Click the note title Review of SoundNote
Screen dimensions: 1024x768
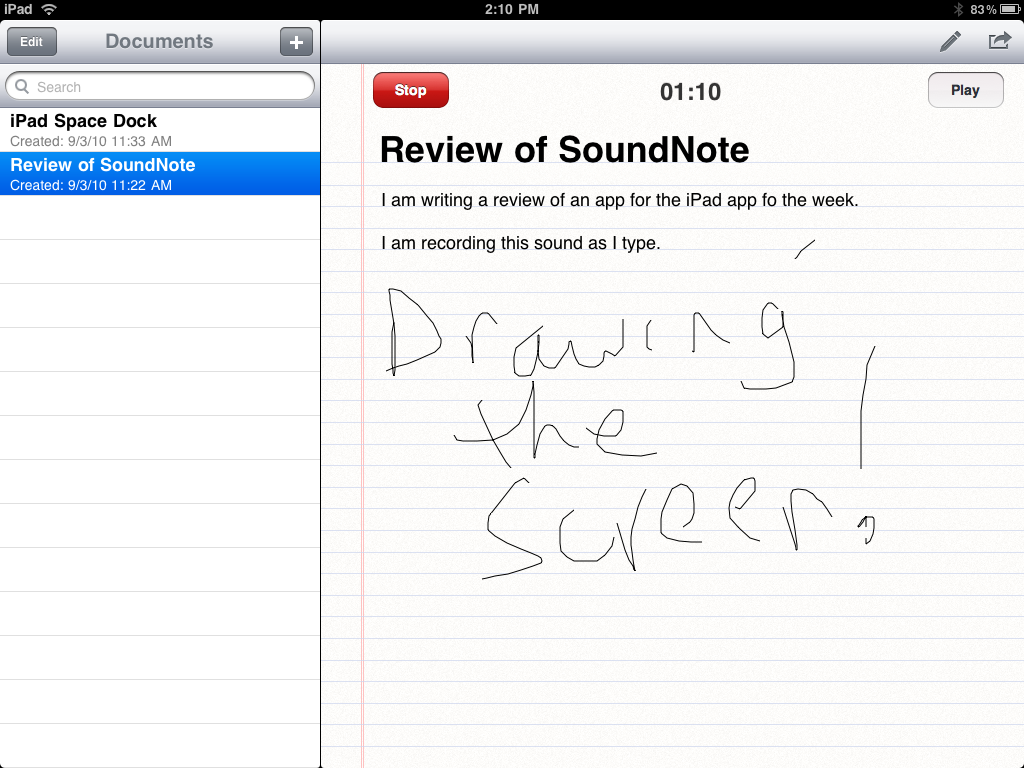point(564,150)
